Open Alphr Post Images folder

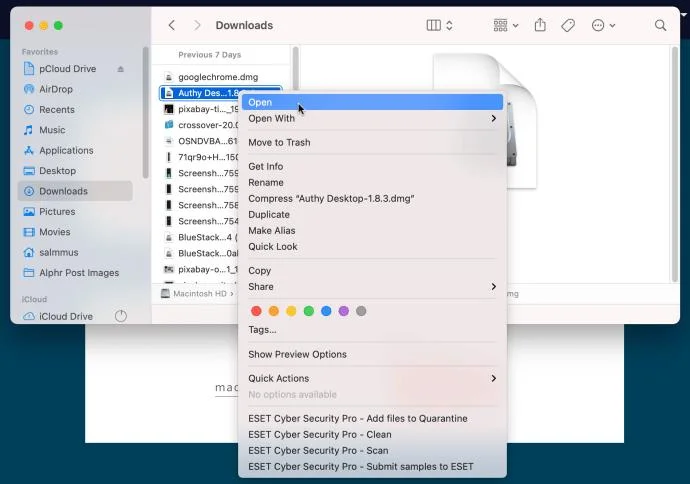79,273
